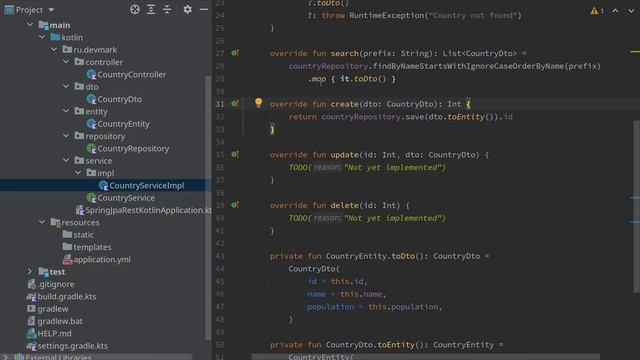Go to next highlighted error arrow
This screenshot has height=360, width=640.
pyautogui.click(x=631, y=11)
